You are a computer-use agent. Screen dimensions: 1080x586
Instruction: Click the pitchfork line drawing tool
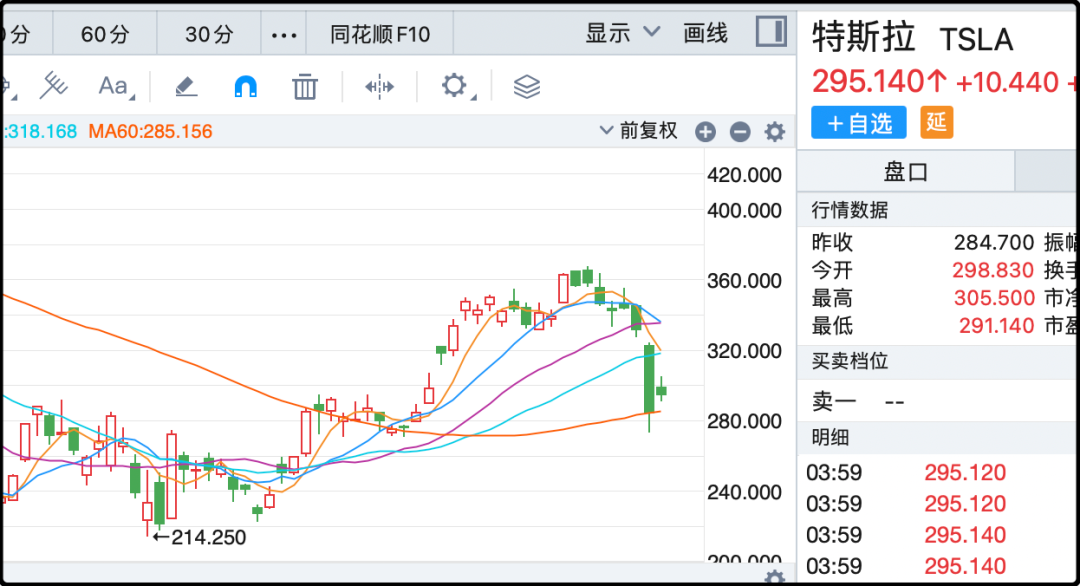click(53, 87)
